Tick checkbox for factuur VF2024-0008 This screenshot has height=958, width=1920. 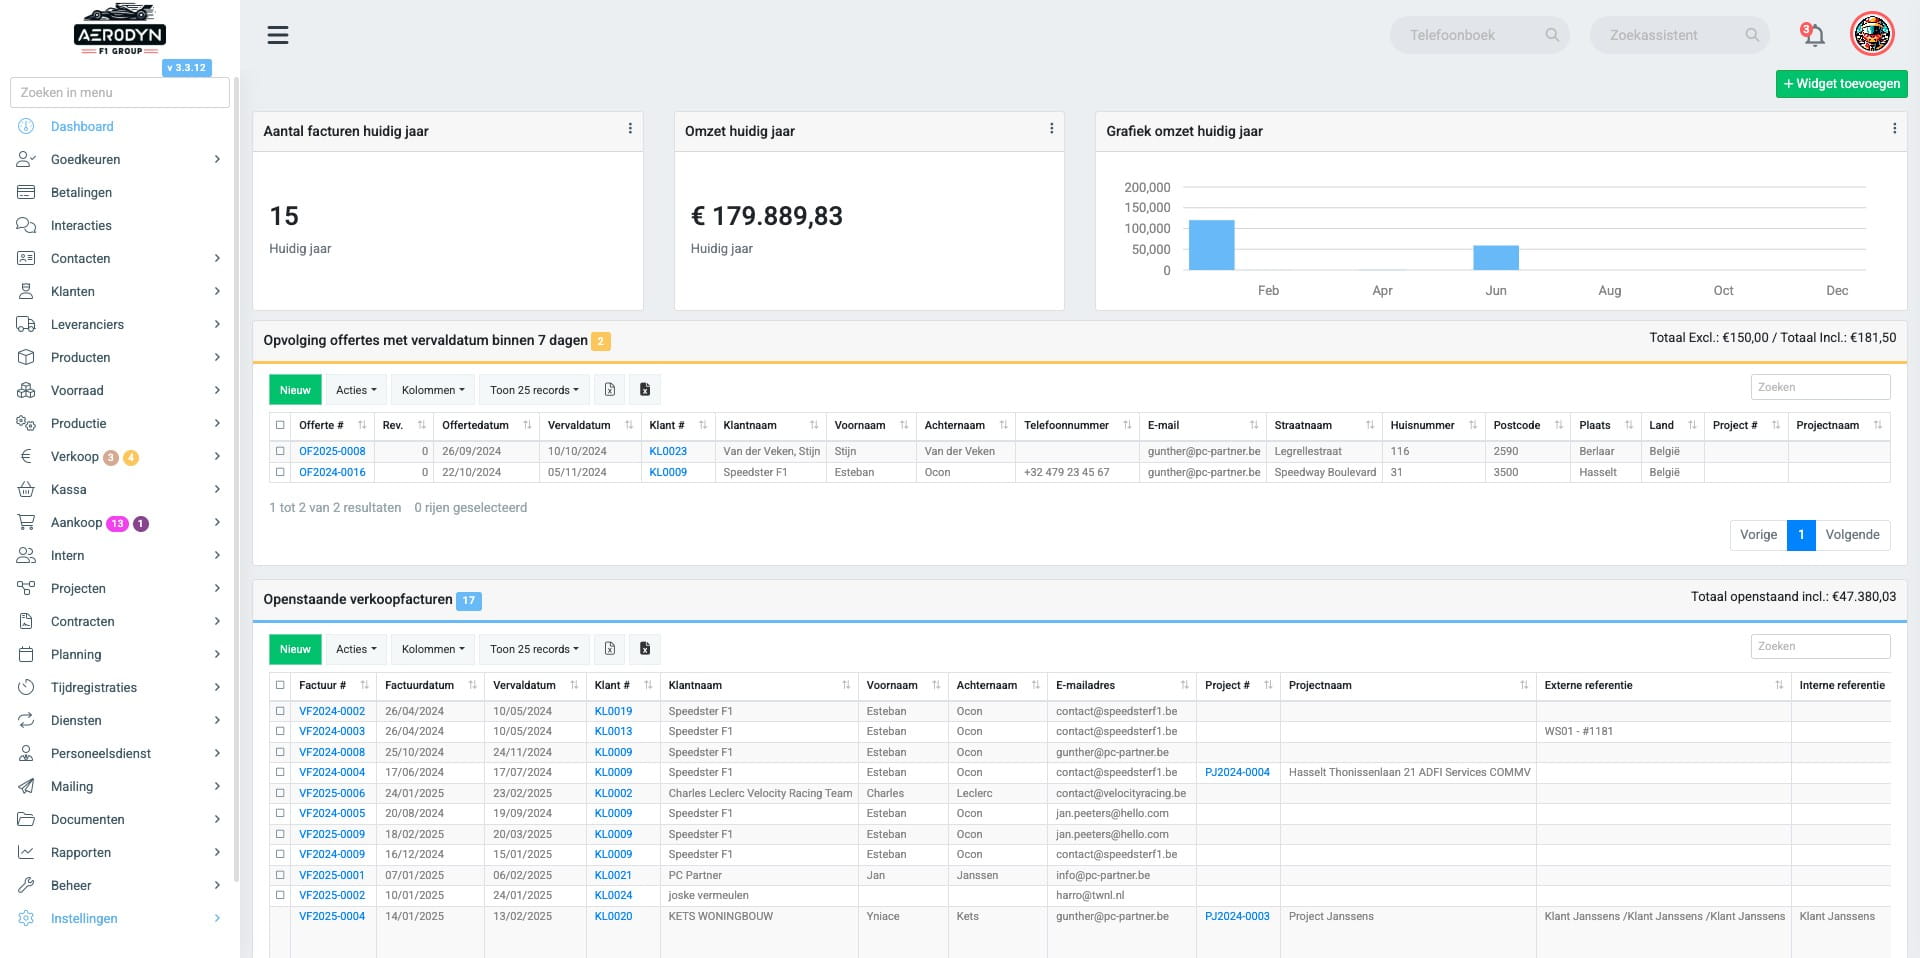pos(280,752)
